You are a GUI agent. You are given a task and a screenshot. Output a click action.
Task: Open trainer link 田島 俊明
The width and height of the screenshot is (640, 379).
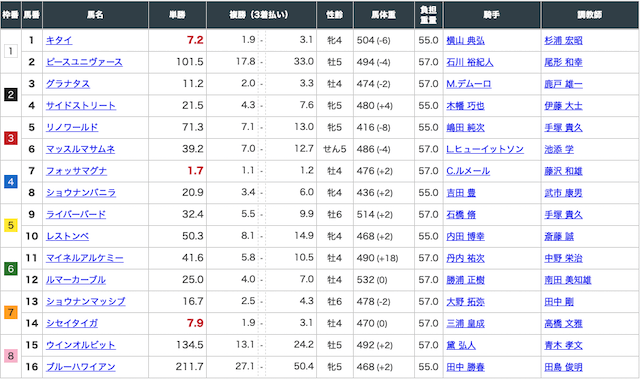563,367
